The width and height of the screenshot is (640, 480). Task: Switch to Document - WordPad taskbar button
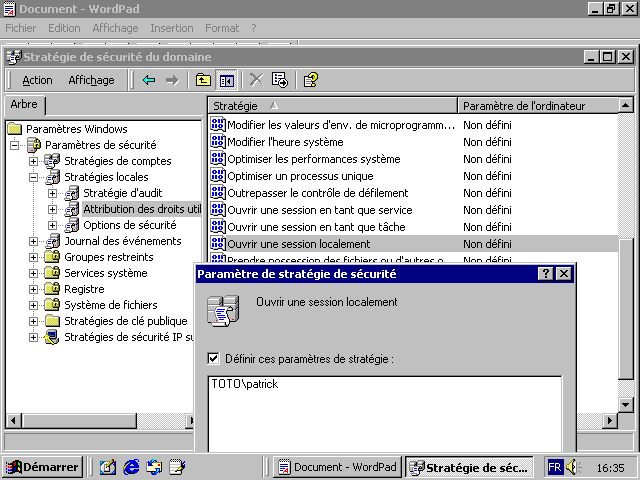click(x=336, y=467)
